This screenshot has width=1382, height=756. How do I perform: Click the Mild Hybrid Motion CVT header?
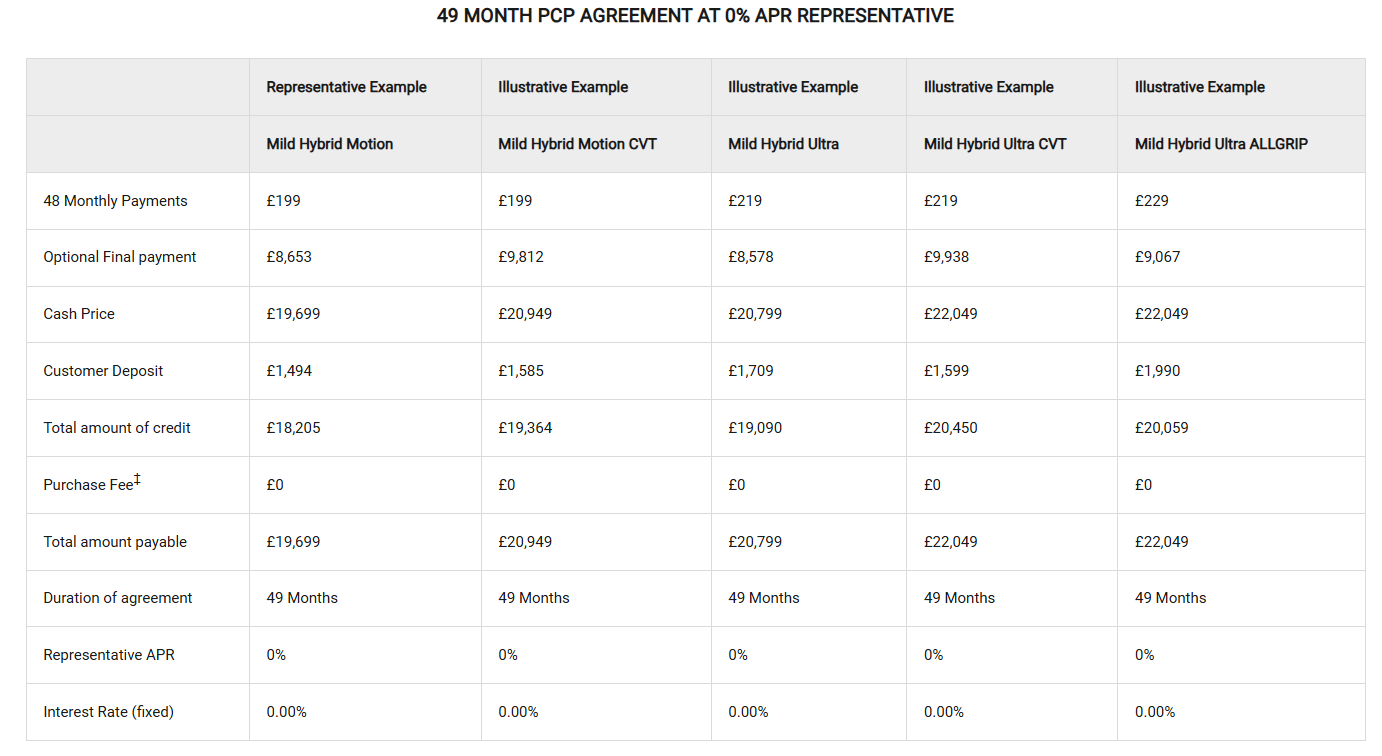[577, 144]
